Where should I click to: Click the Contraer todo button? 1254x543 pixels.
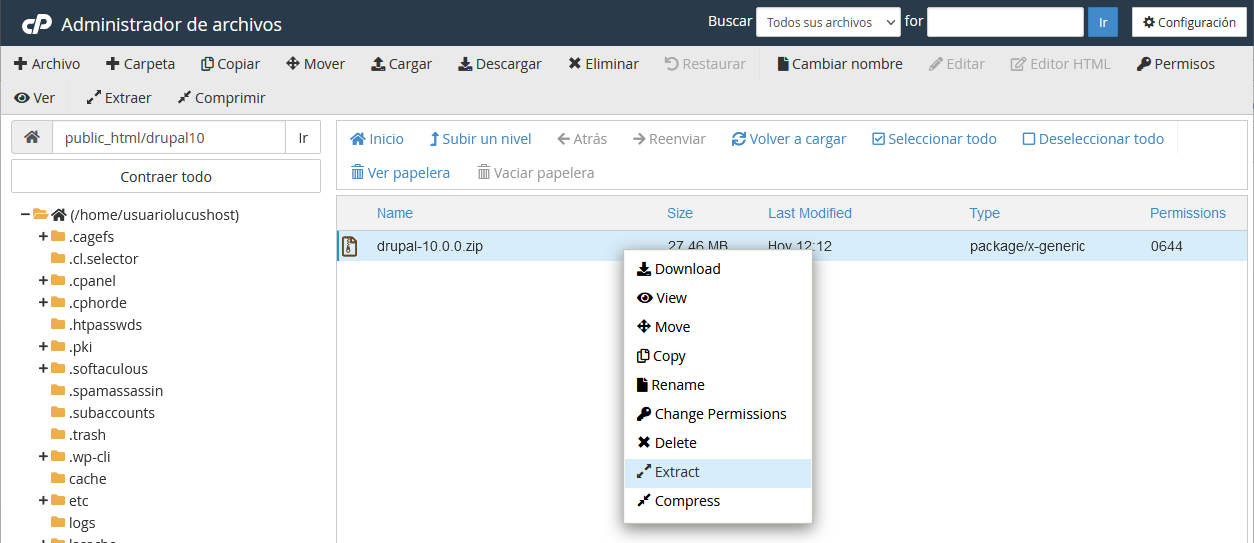tap(166, 177)
